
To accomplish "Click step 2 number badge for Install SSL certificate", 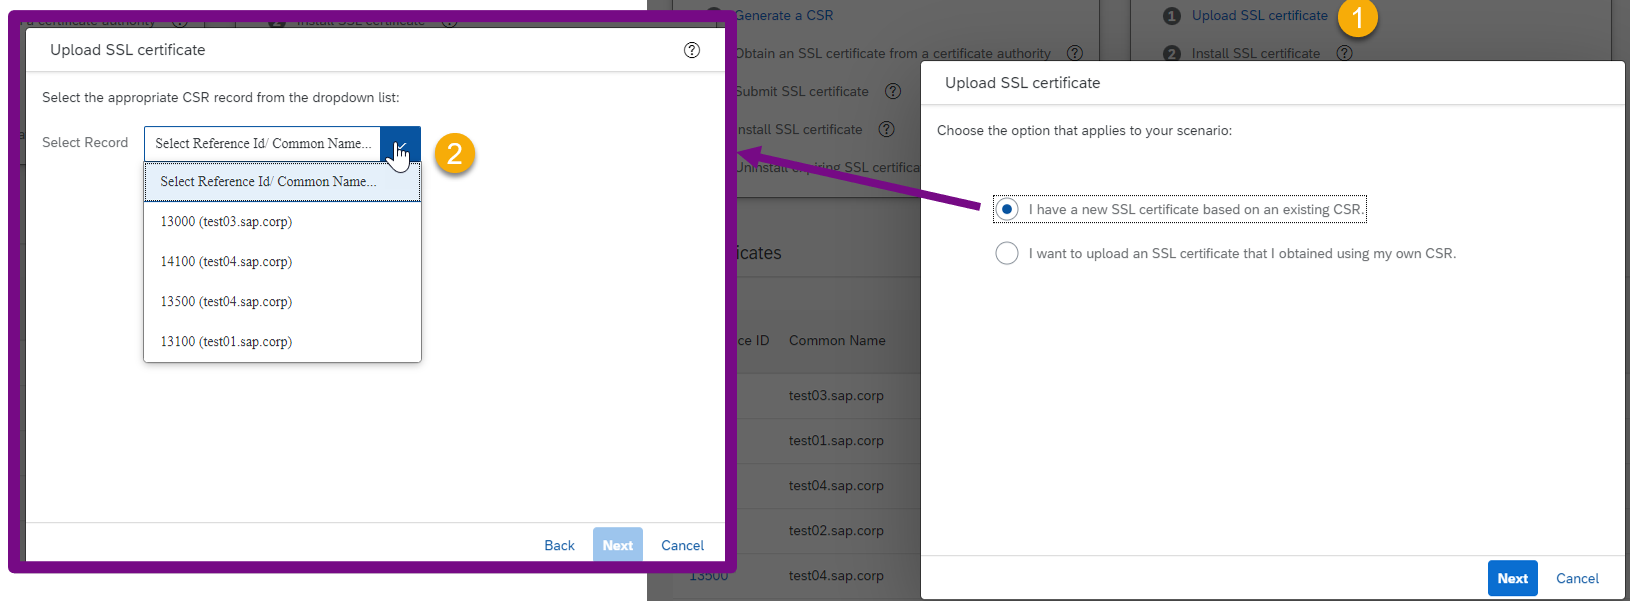I will 1172,53.
